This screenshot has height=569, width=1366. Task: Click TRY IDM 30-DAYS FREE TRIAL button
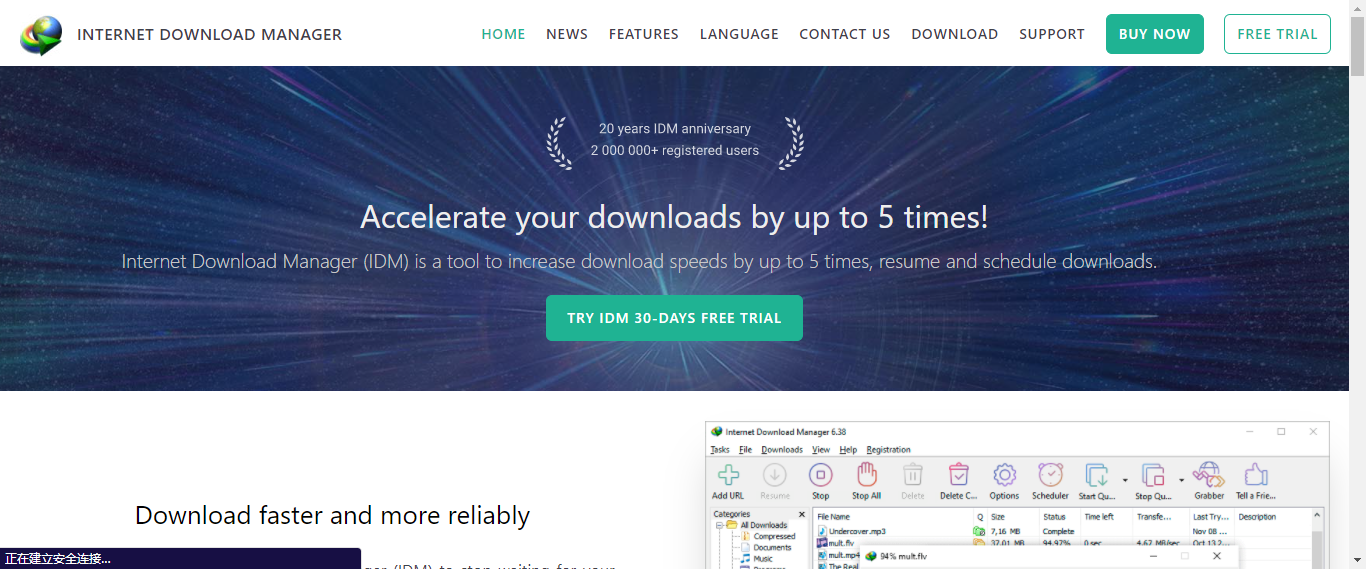674,318
